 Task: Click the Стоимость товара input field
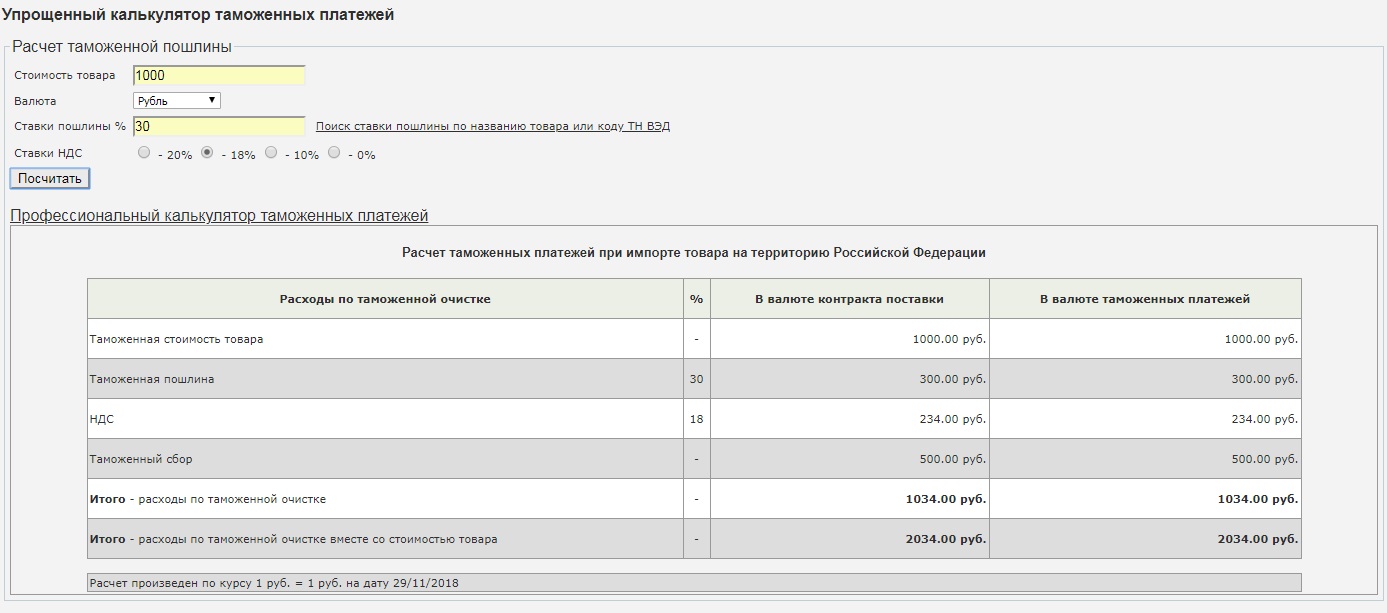tap(218, 75)
